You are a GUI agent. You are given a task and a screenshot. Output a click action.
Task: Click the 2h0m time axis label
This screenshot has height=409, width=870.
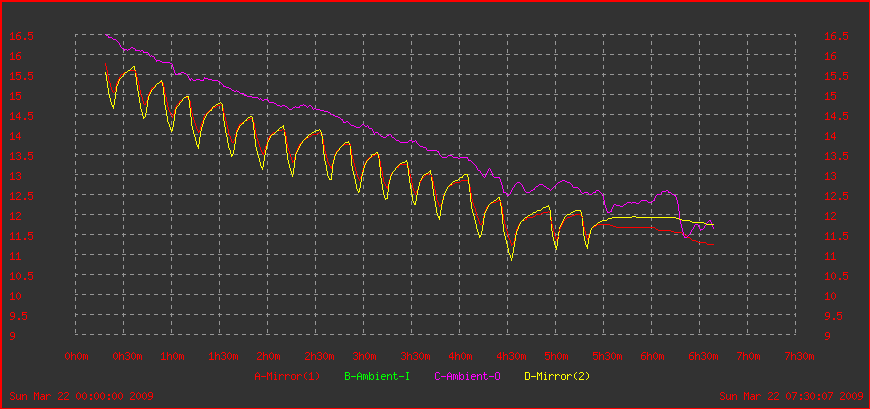[x=269, y=356]
